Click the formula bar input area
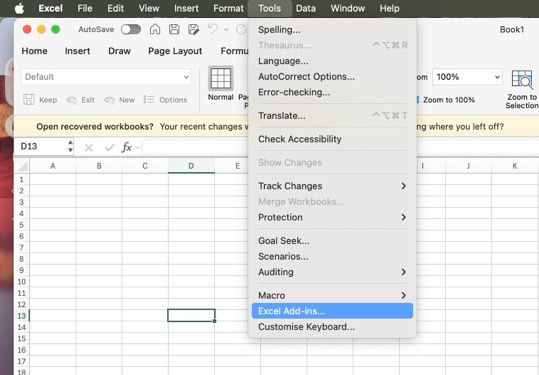This screenshot has width=539, height=375. pyautogui.click(x=194, y=147)
